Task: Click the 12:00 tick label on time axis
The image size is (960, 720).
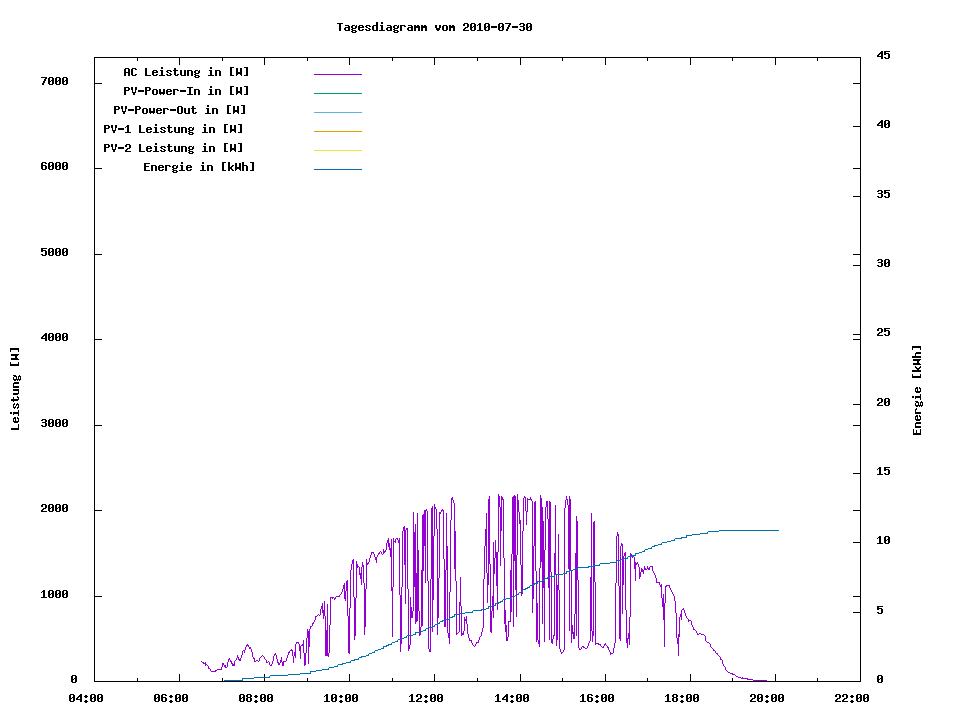Action: coord(426,698)
